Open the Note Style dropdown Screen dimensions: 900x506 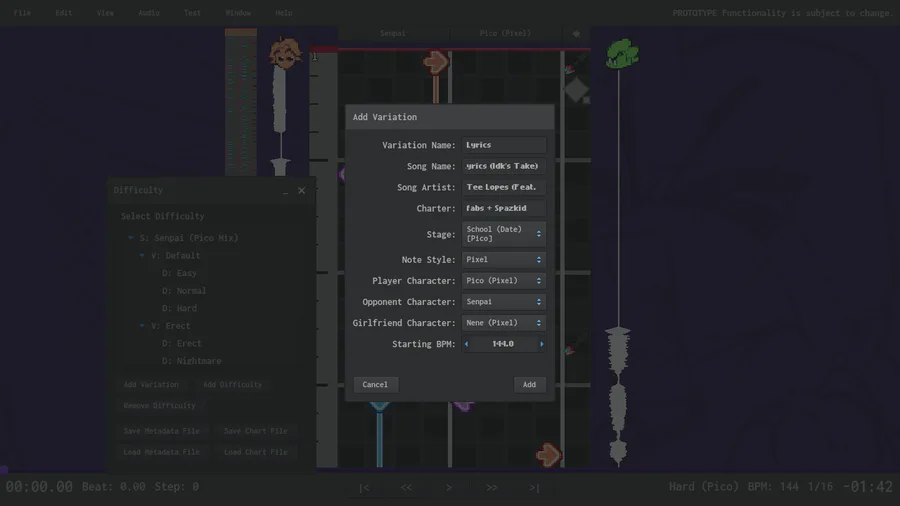[x=503, y=260]
